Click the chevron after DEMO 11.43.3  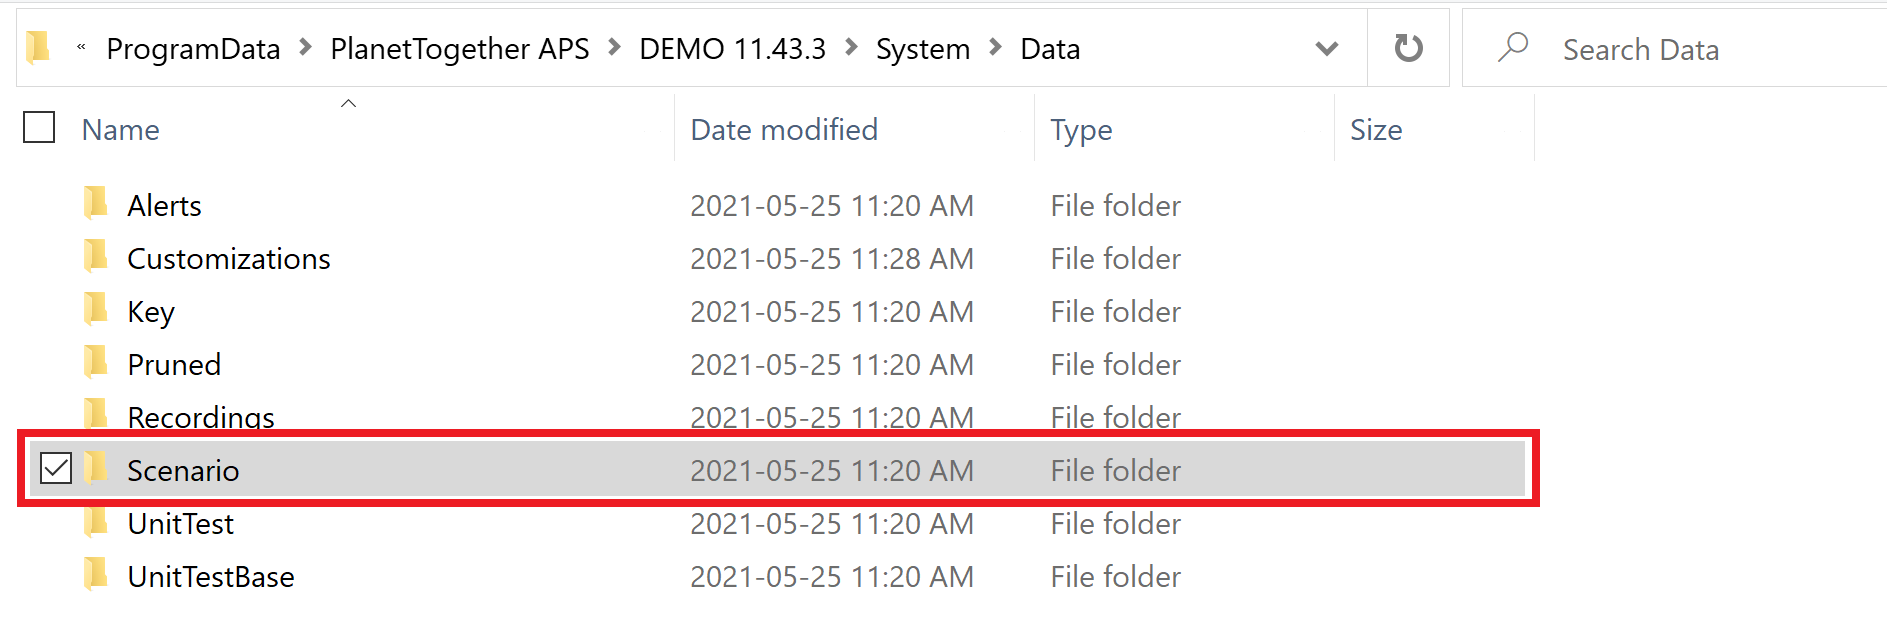[x=851, y=47]
